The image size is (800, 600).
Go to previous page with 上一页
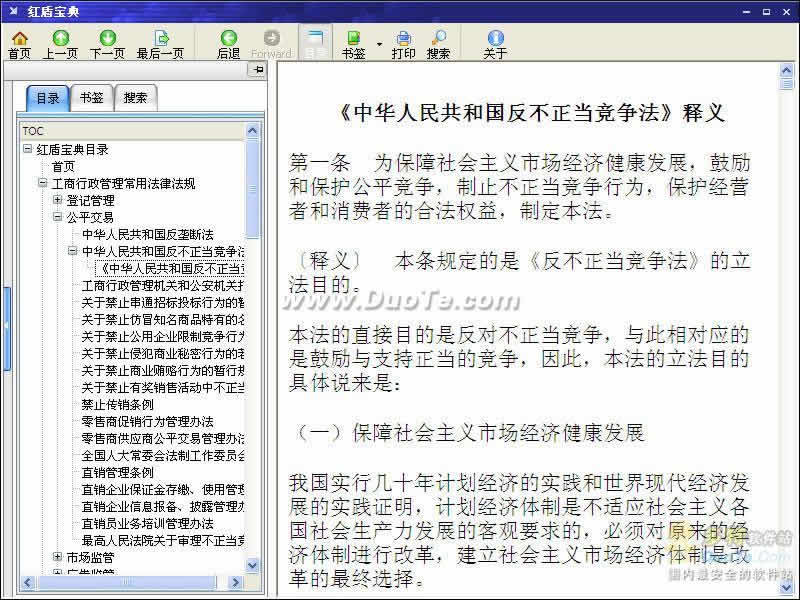click(60, 43)
